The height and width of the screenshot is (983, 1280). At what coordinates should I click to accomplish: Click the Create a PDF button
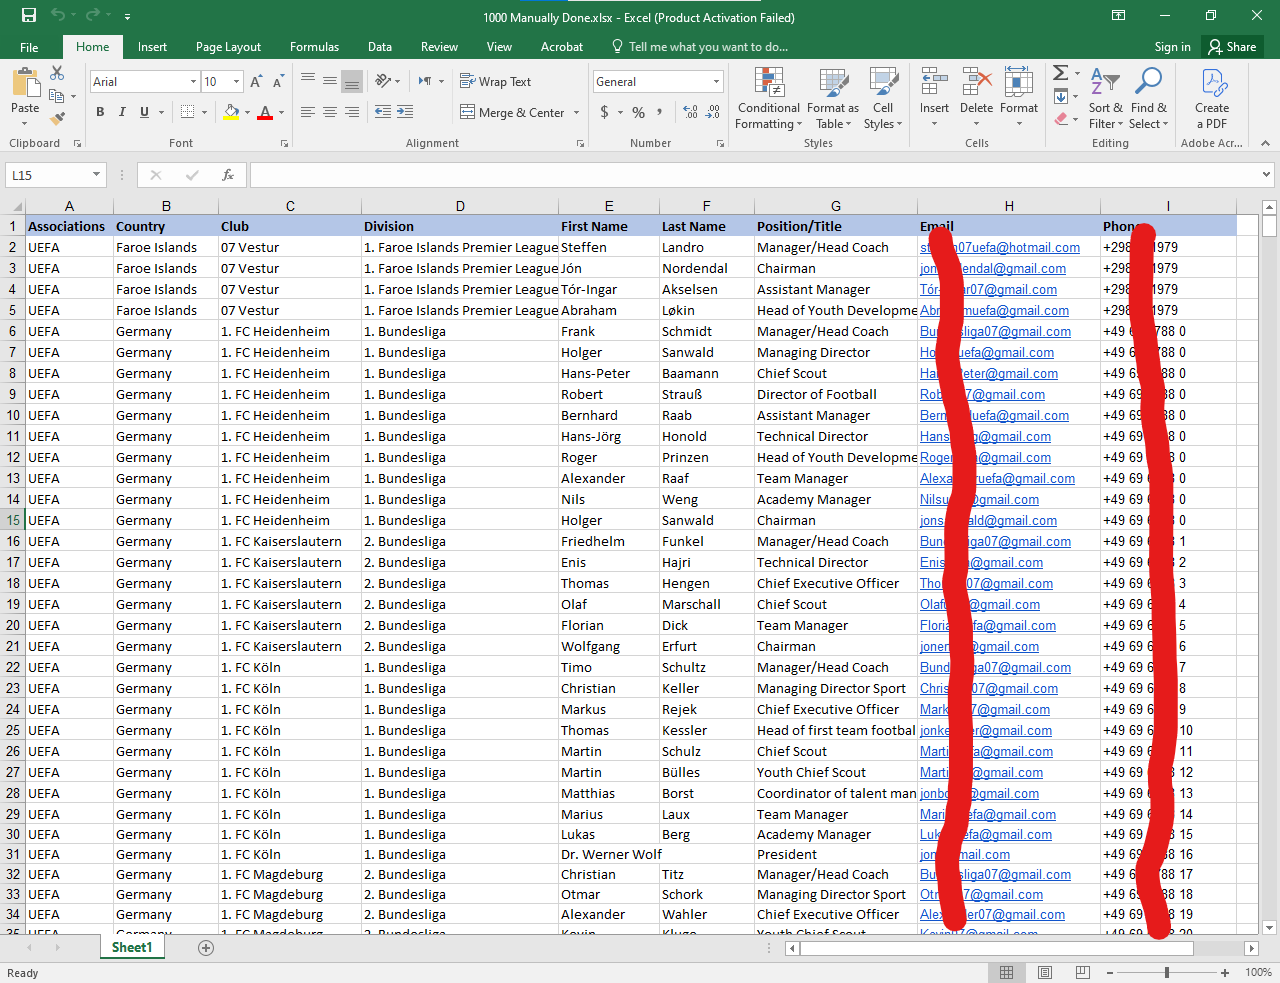1211,99
